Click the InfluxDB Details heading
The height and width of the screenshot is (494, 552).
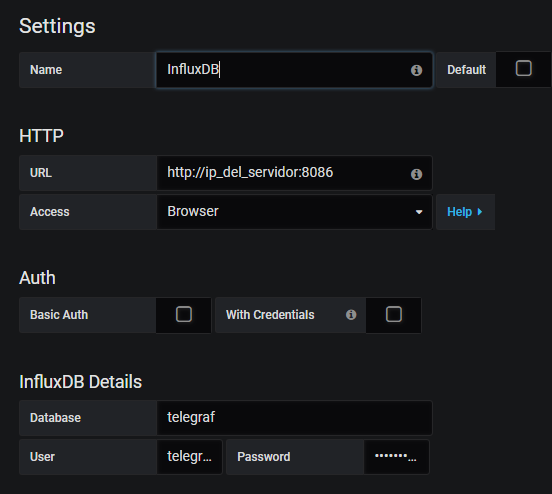(x=81, y=382)
